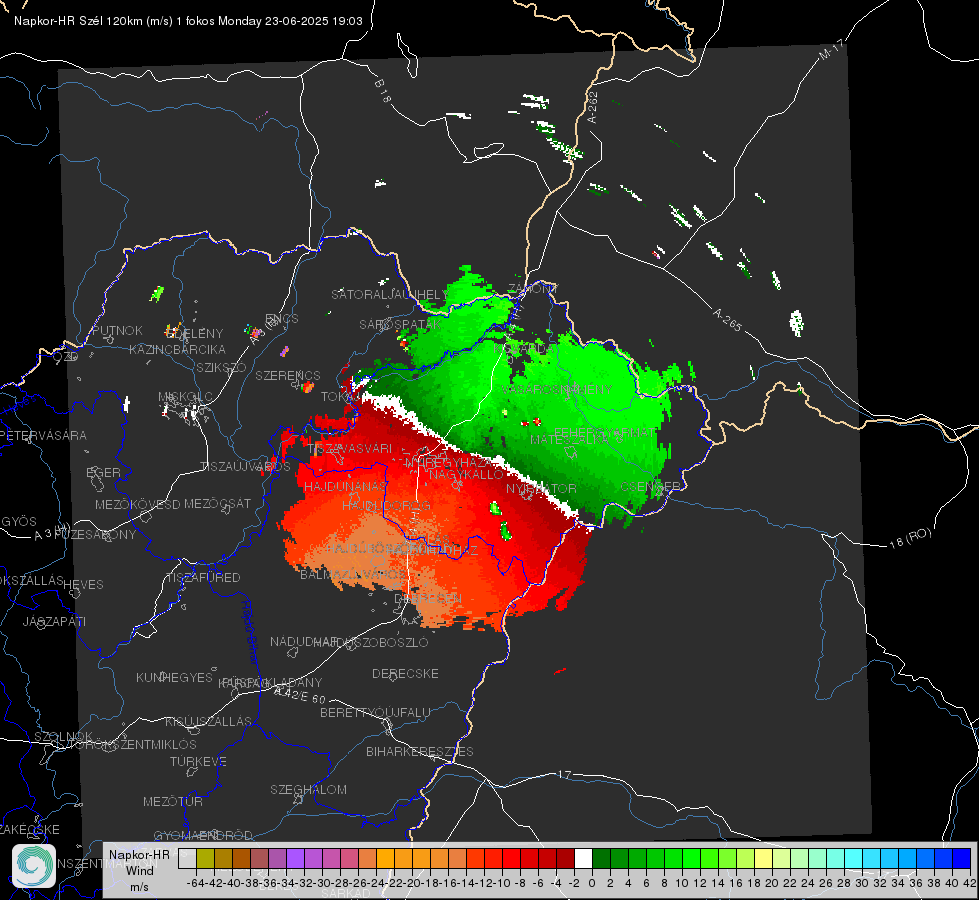Image resolution: width=979 pixels, height=900 pixels.
Task: Click the NAGYKÁLLÓ label
Action: (x=466, y=474)
